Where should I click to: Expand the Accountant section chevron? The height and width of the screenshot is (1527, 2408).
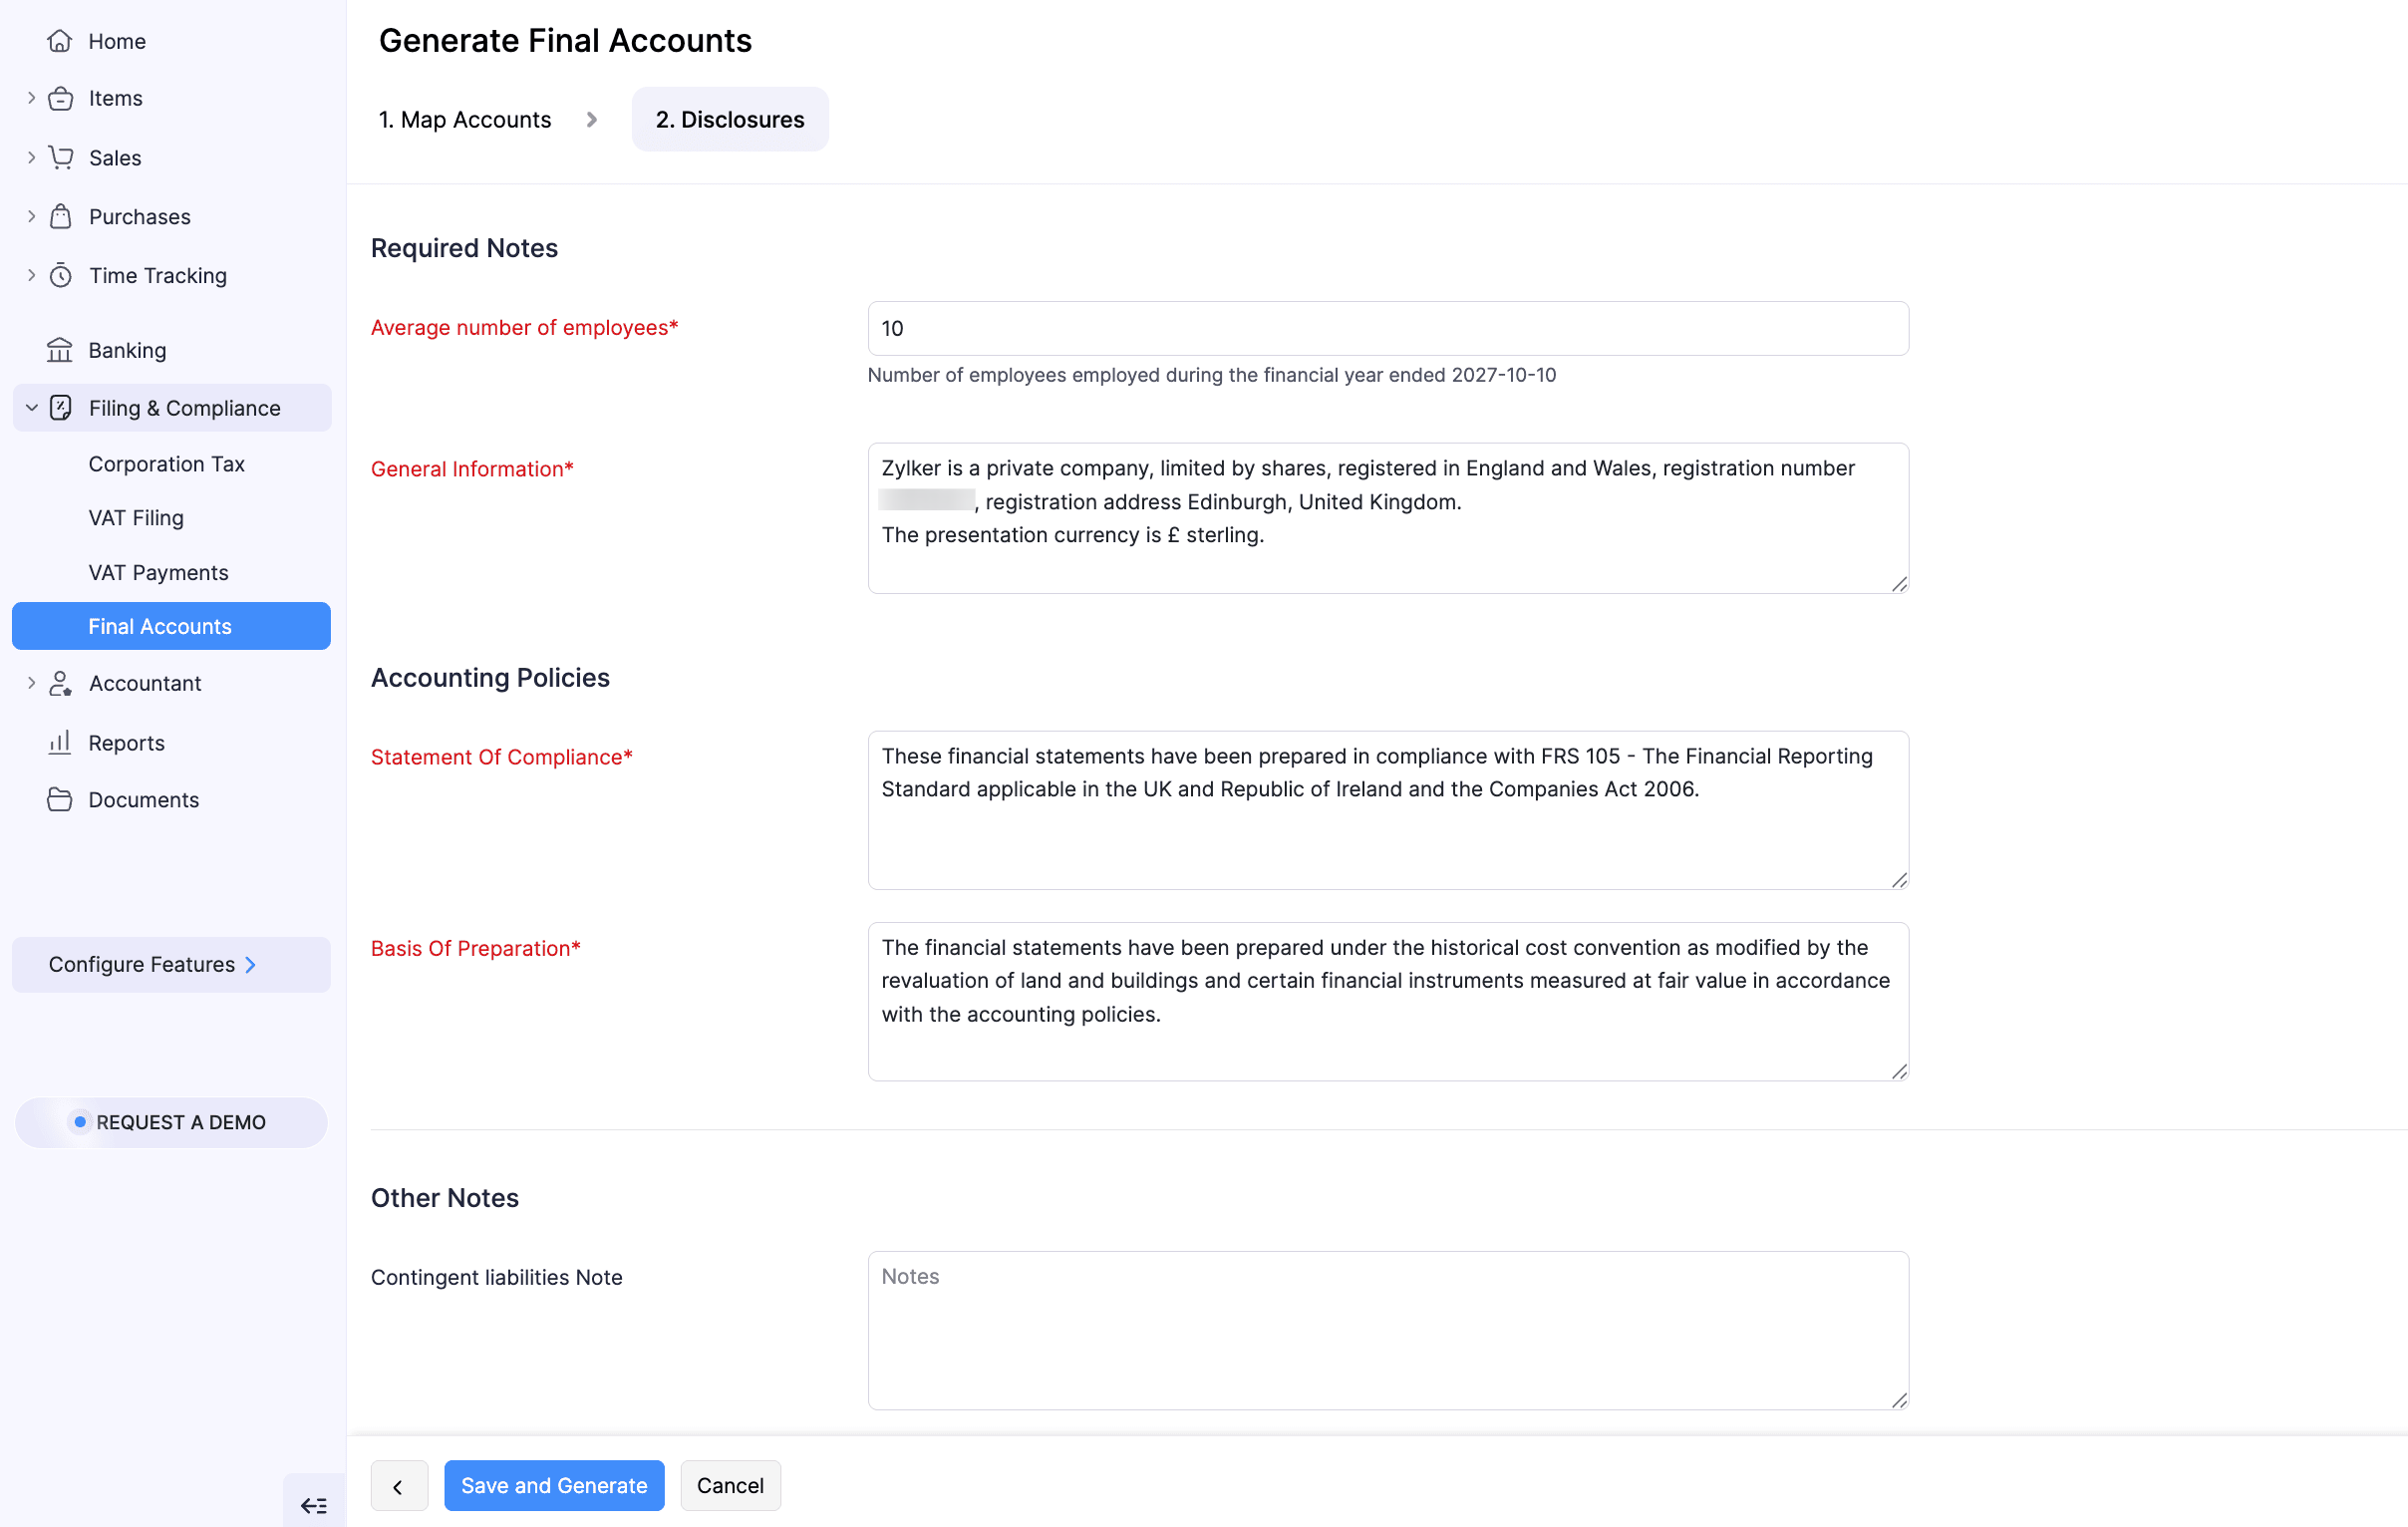tap(31, 683)
